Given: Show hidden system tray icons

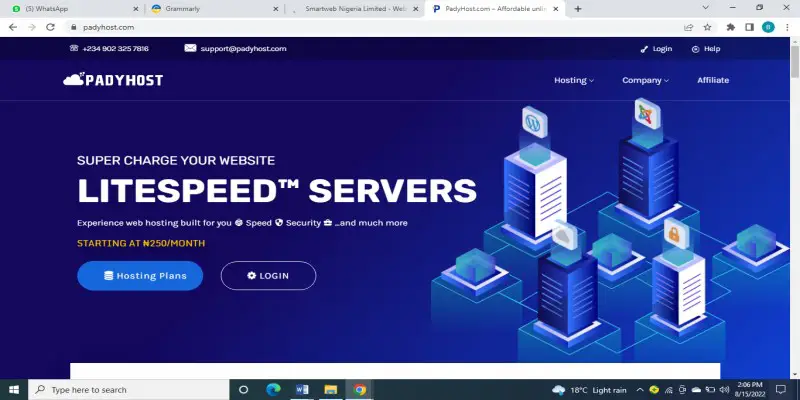Looking at the screenshot, I should (x=640, y=390).
